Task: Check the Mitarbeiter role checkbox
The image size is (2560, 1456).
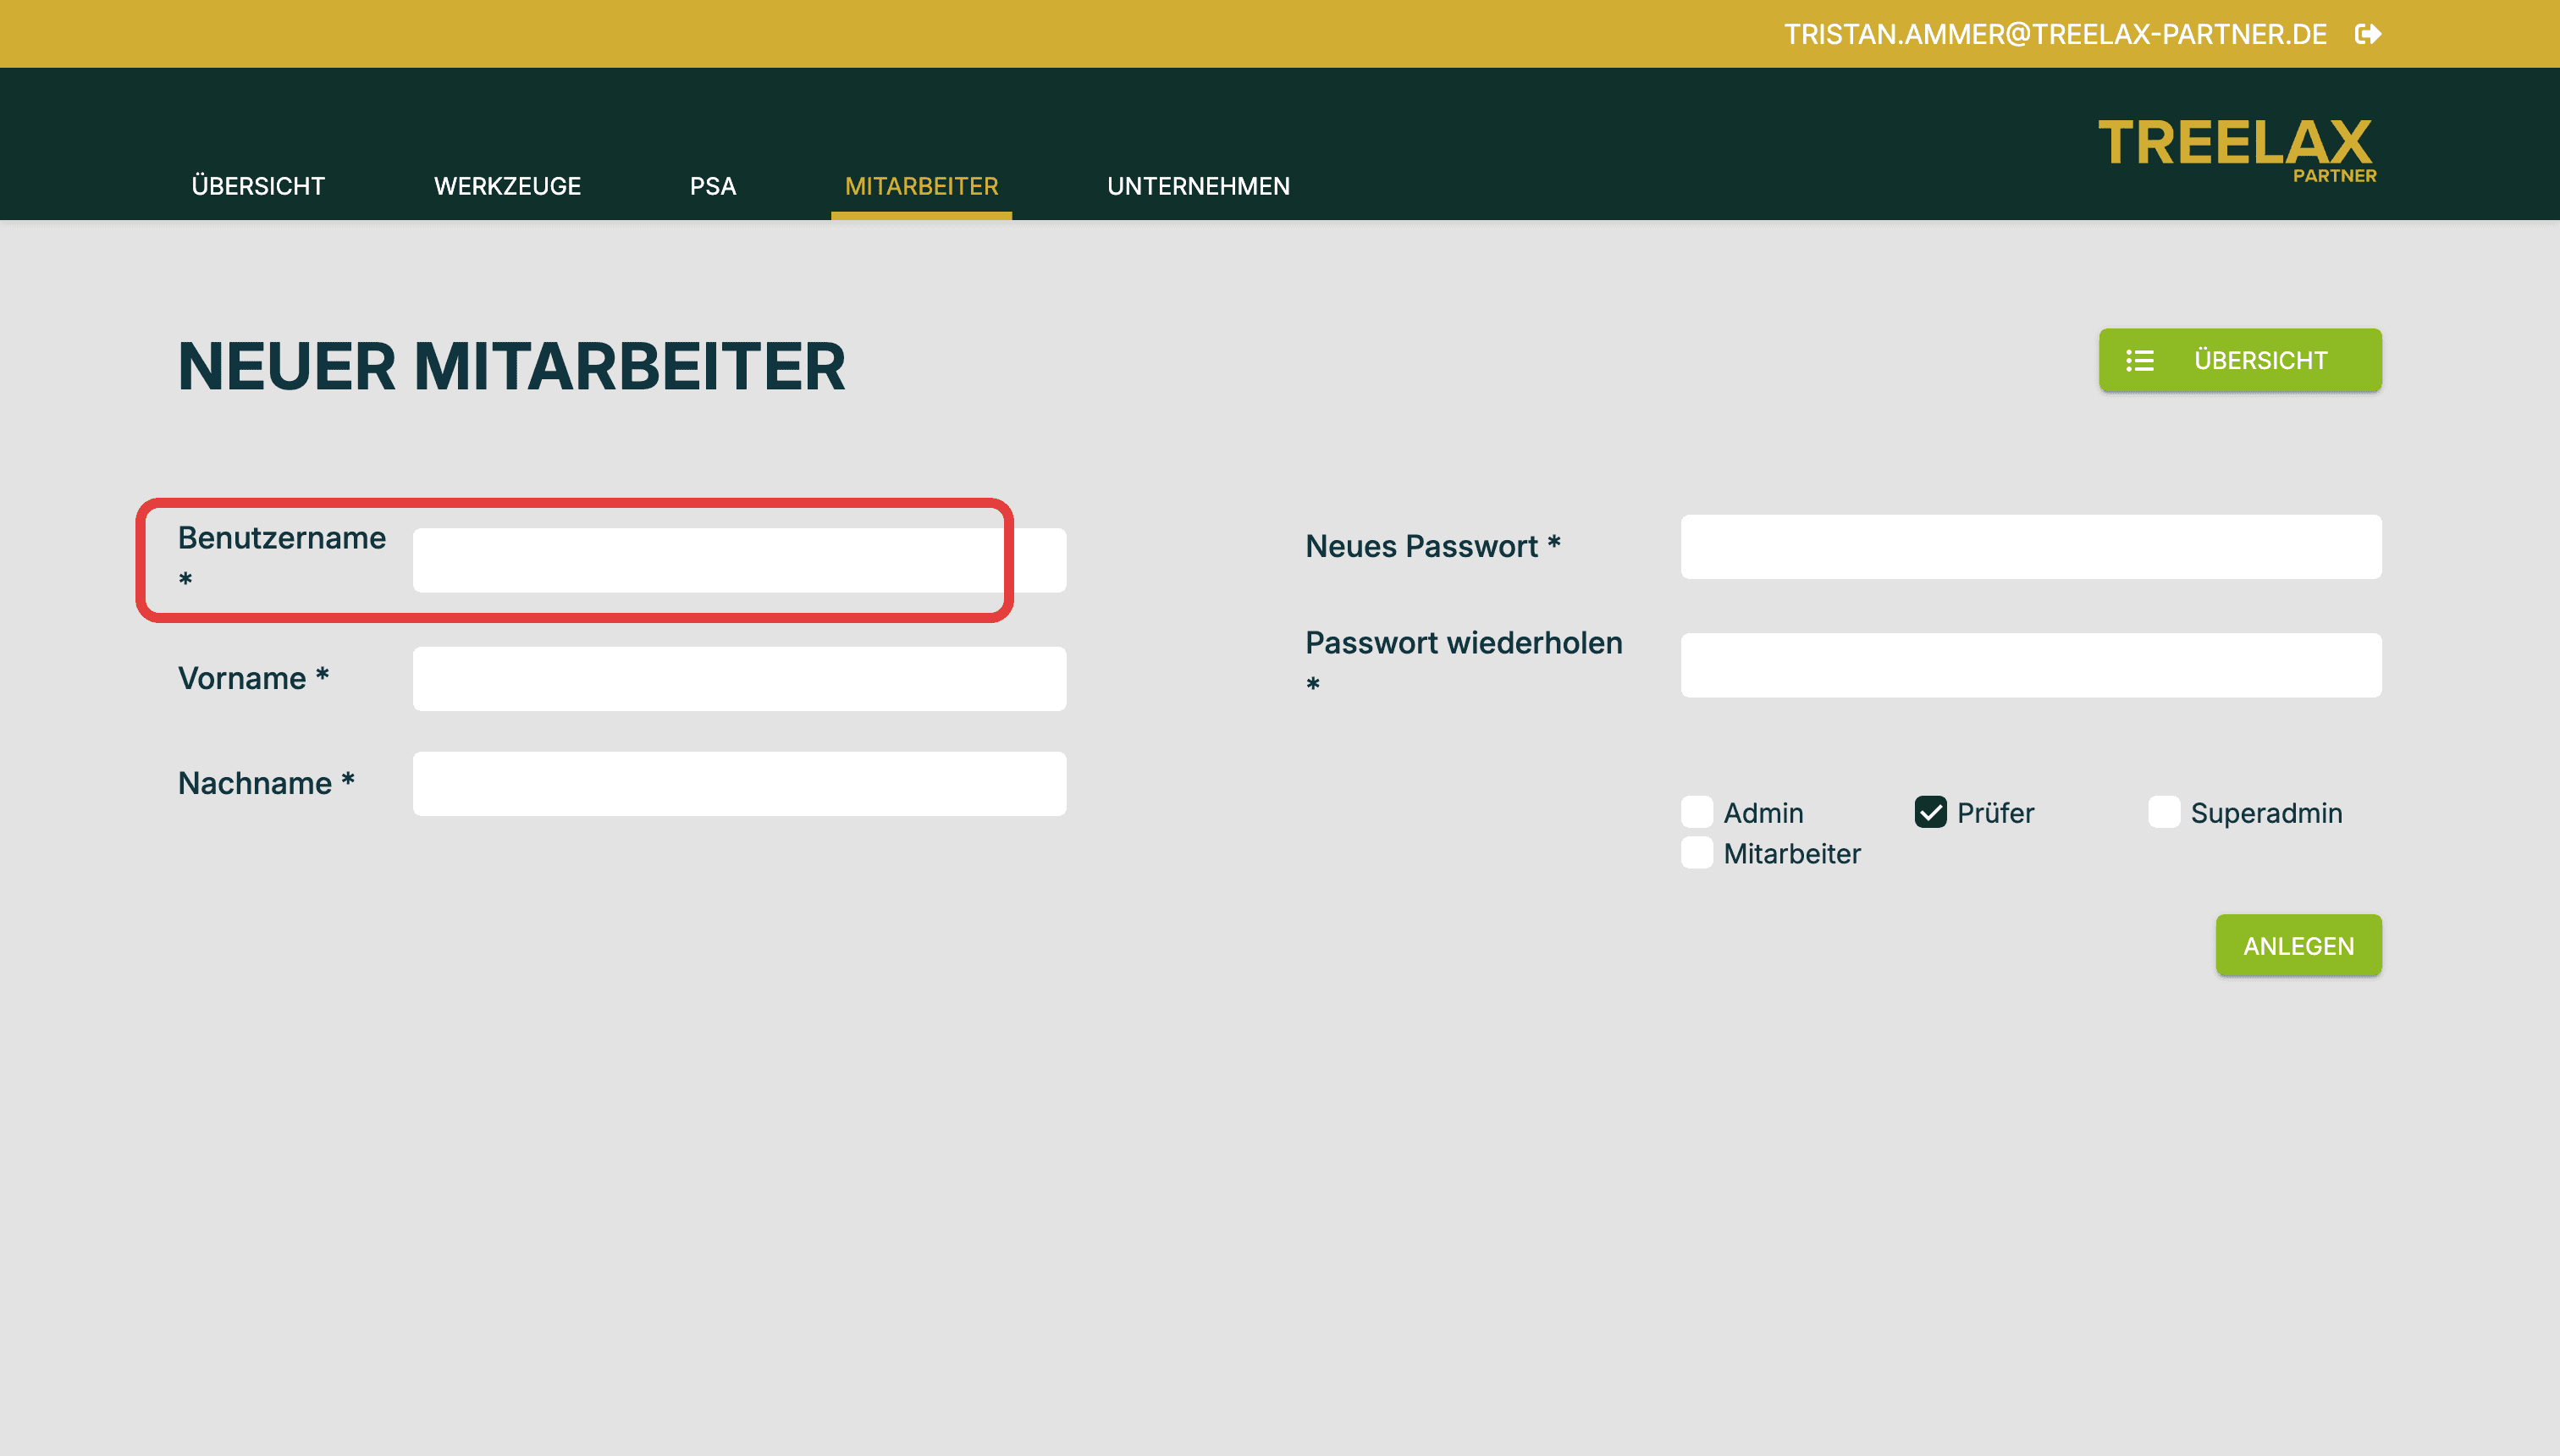Action: pos(1697,853)
